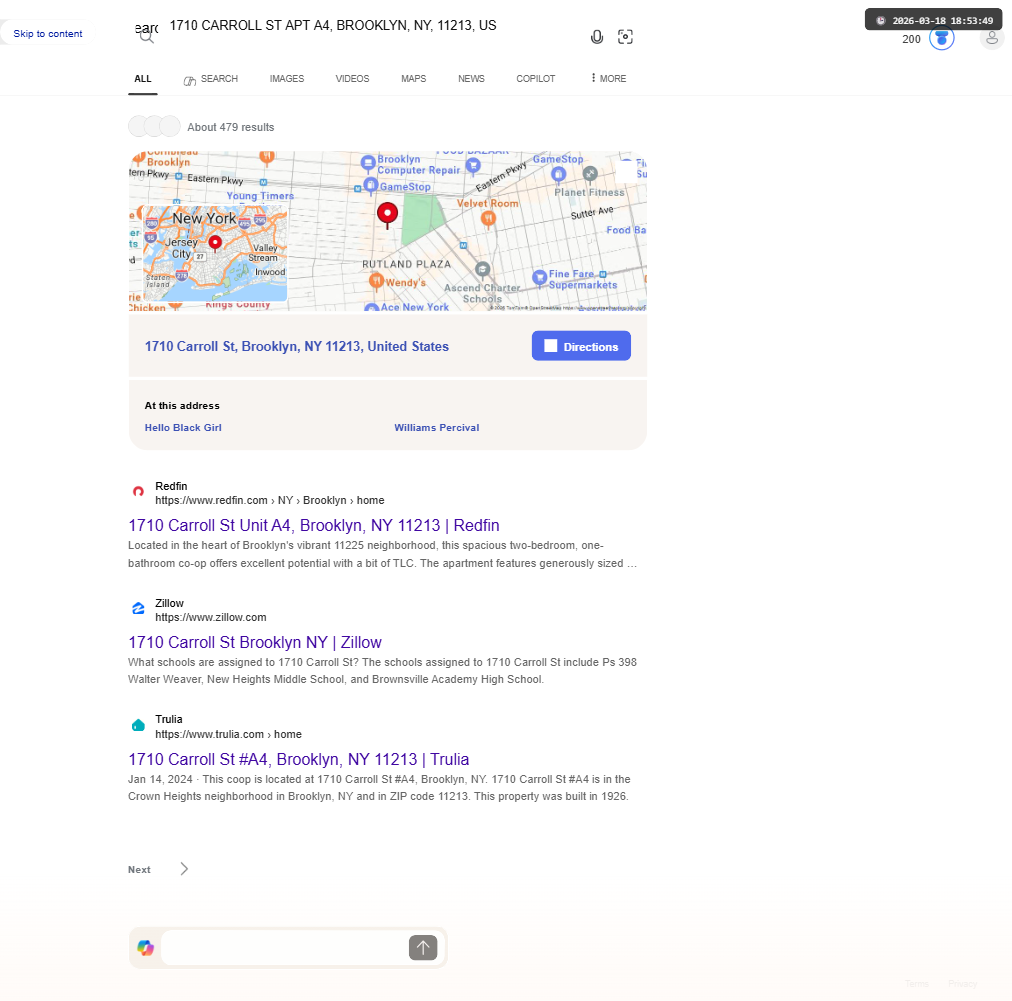Click the New York overview mini map

click(x=215, y=253)
